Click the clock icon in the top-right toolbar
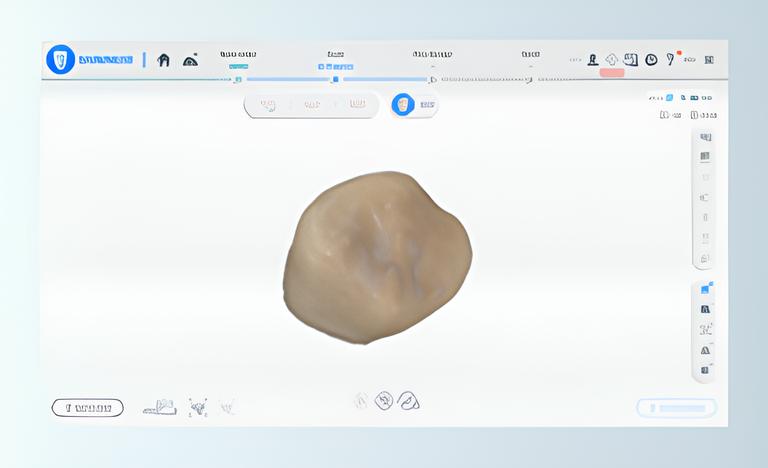 [x=651, y=60]
